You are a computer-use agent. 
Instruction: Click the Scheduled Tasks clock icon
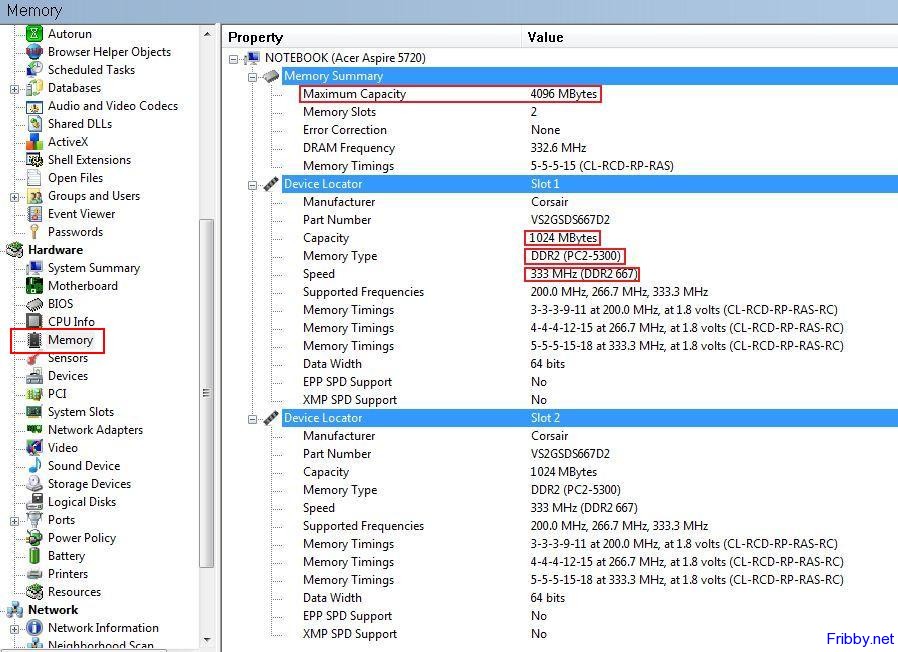pyautogui.click(x=34, y=69)
